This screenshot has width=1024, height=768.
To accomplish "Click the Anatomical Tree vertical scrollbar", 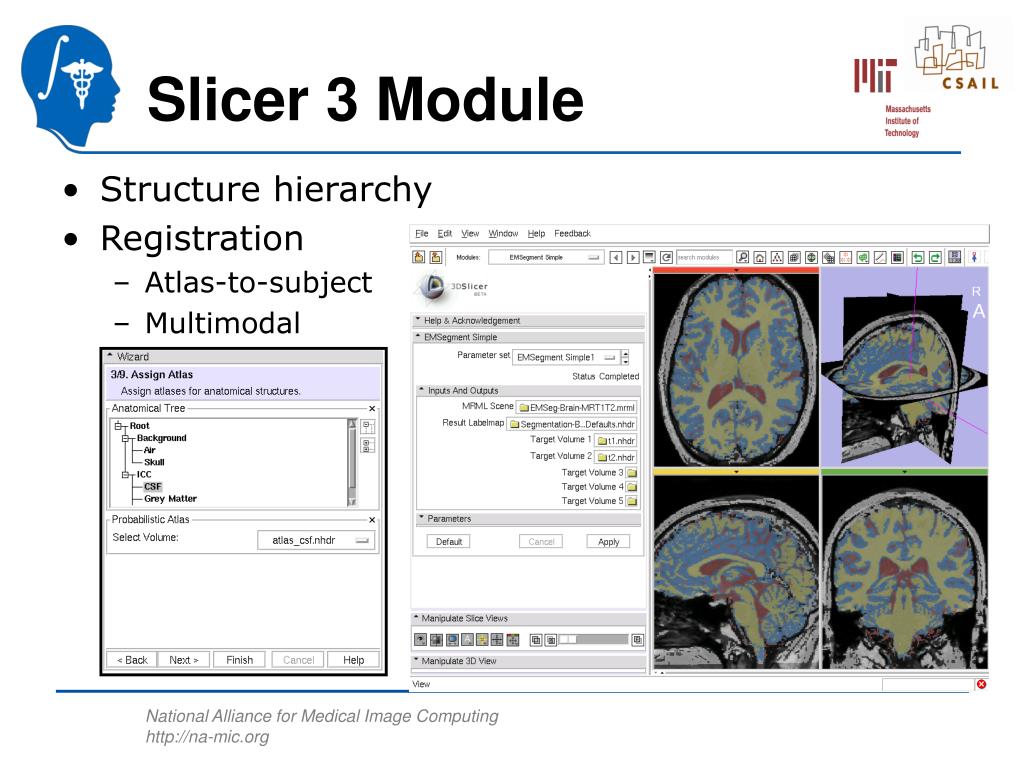I will coord(351,462).
